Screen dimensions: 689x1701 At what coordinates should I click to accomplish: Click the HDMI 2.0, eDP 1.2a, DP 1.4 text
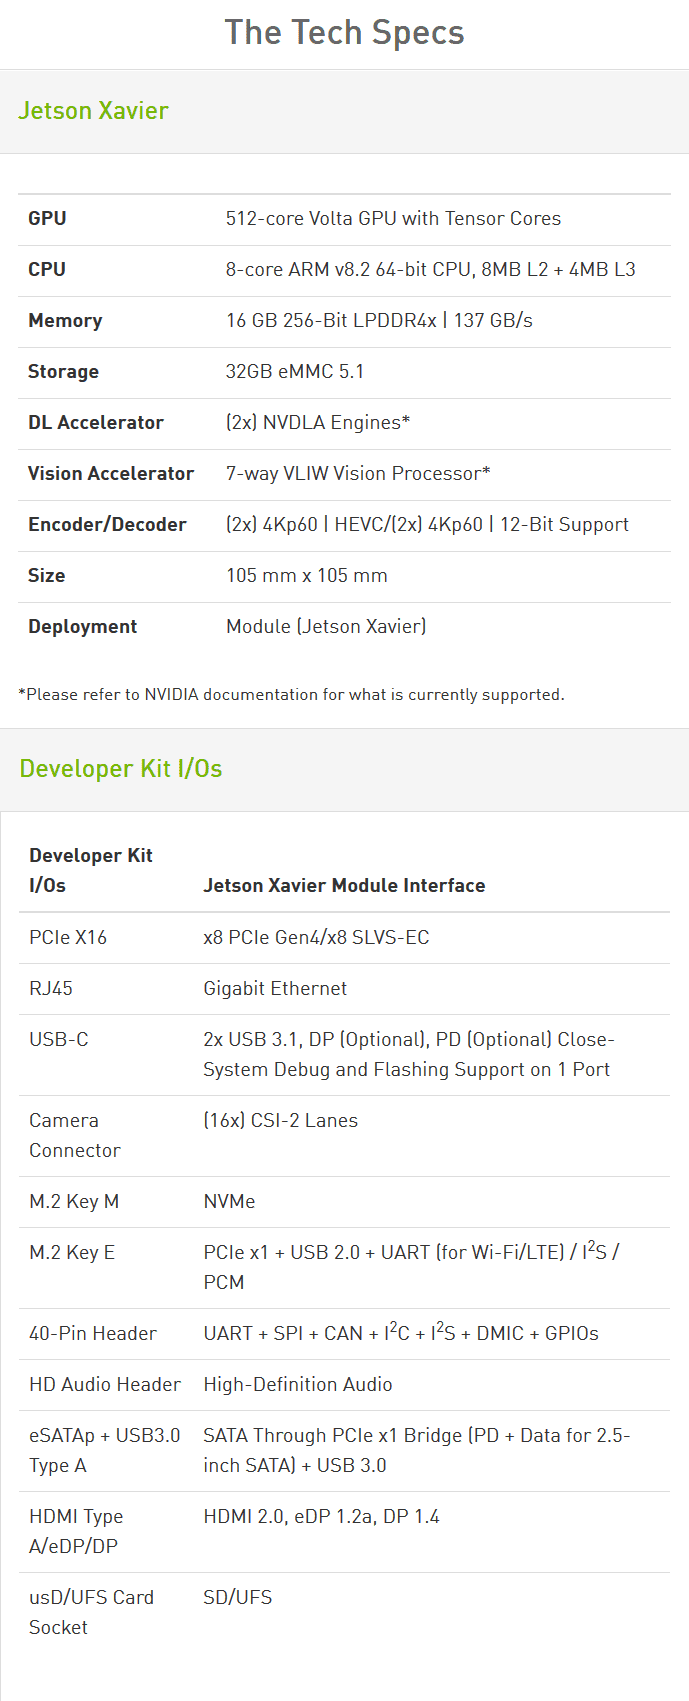[x=321, y=1517]
